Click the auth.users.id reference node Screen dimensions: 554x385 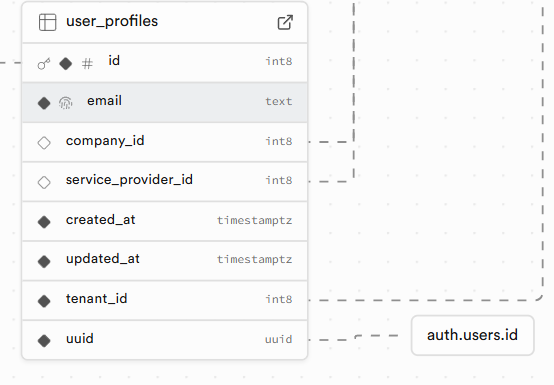click(x=472, y=335)
